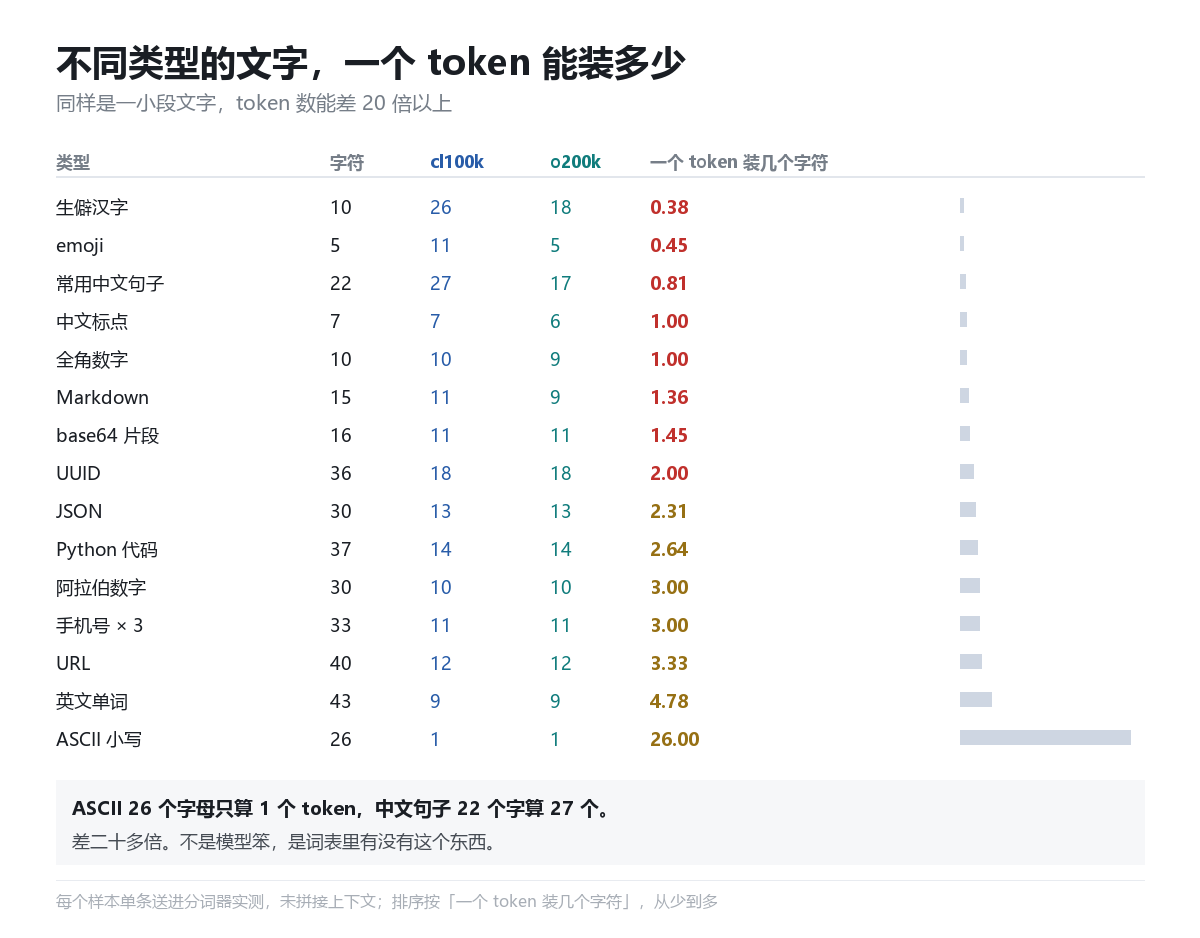Click the 3.33 ratio in URL row
The height and width of the screenshot is (938, 1200).
click(x=669, y=664)
